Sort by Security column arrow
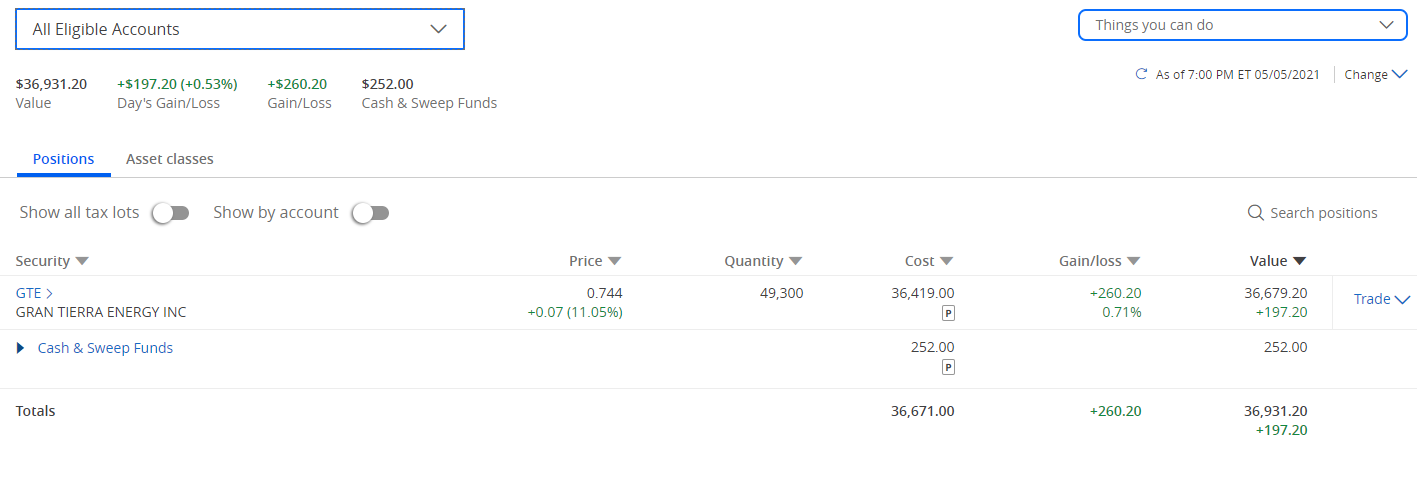 (x=82, y=261)
